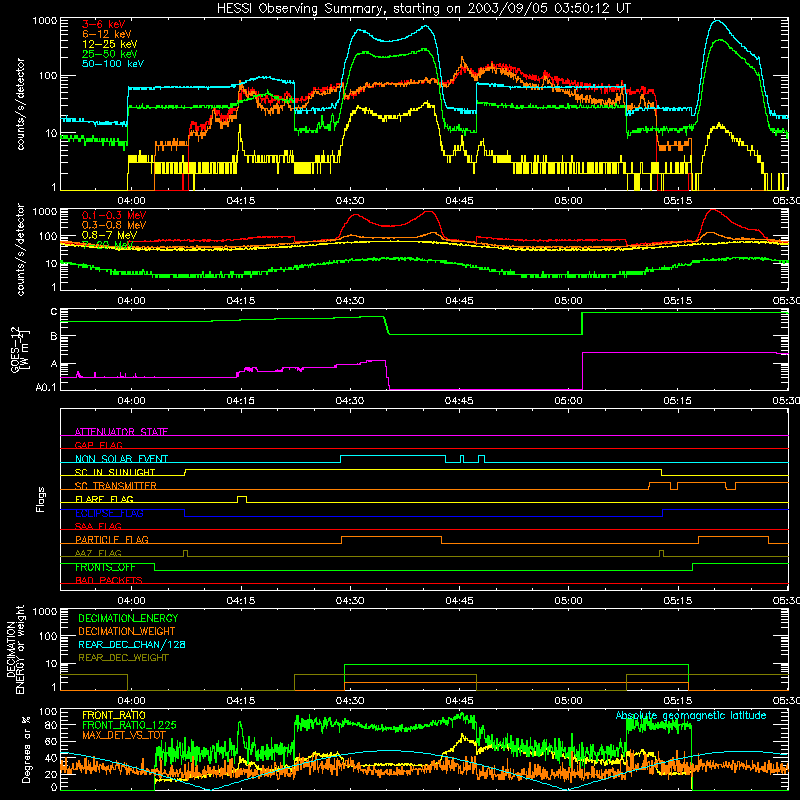The height and width of the screenshot is (800, 800).
Task: Select the cyan 50-100 keV legend label
Action: (x=113, y=64)
